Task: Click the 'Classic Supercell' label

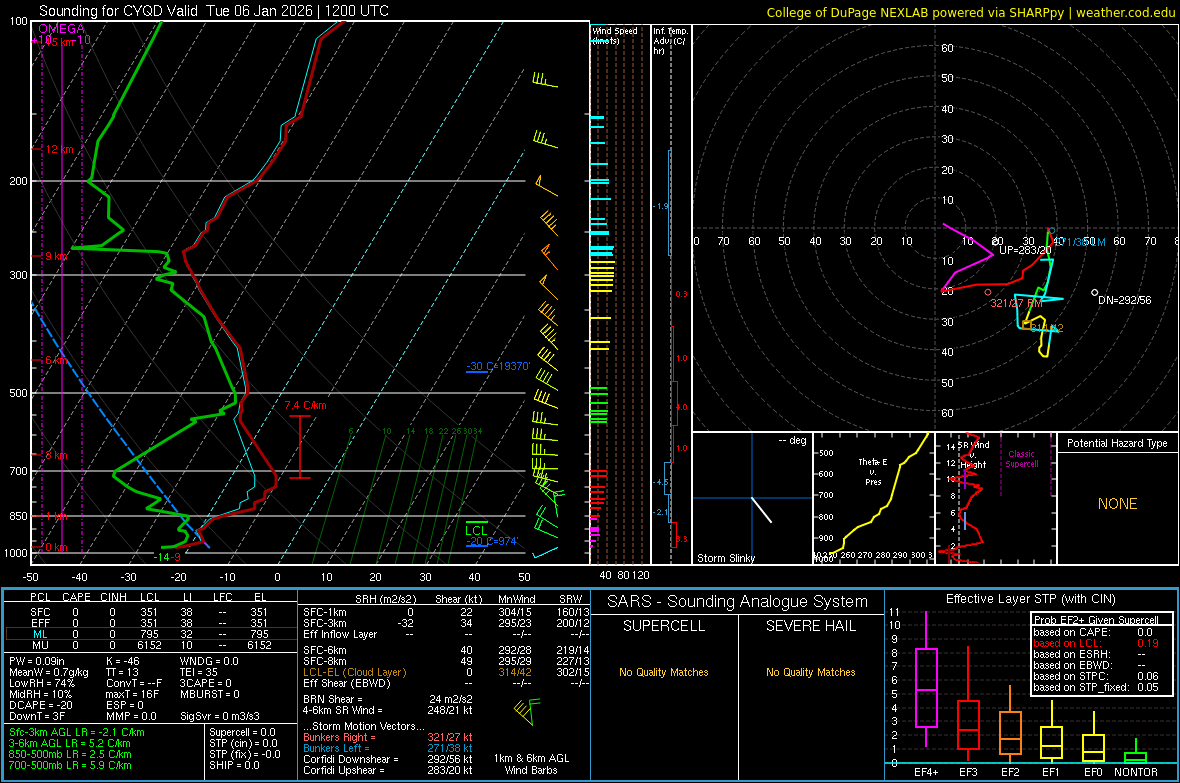Action: (x=1021, y=459)
